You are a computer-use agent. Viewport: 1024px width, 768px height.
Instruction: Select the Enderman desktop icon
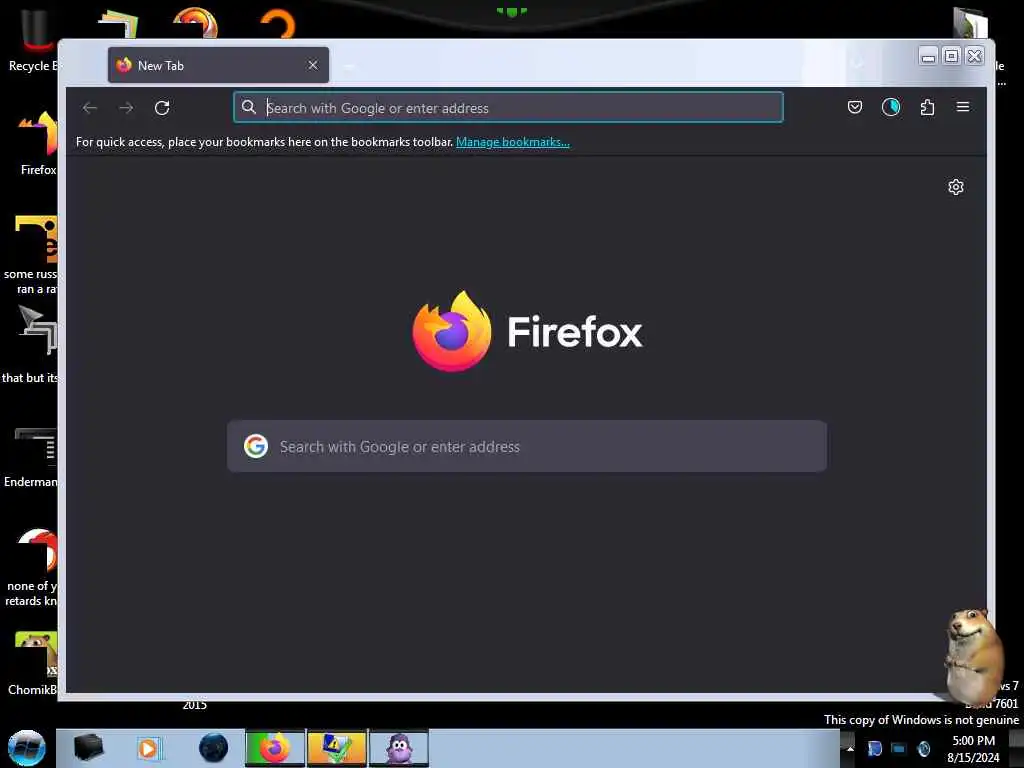pos(31,457)
